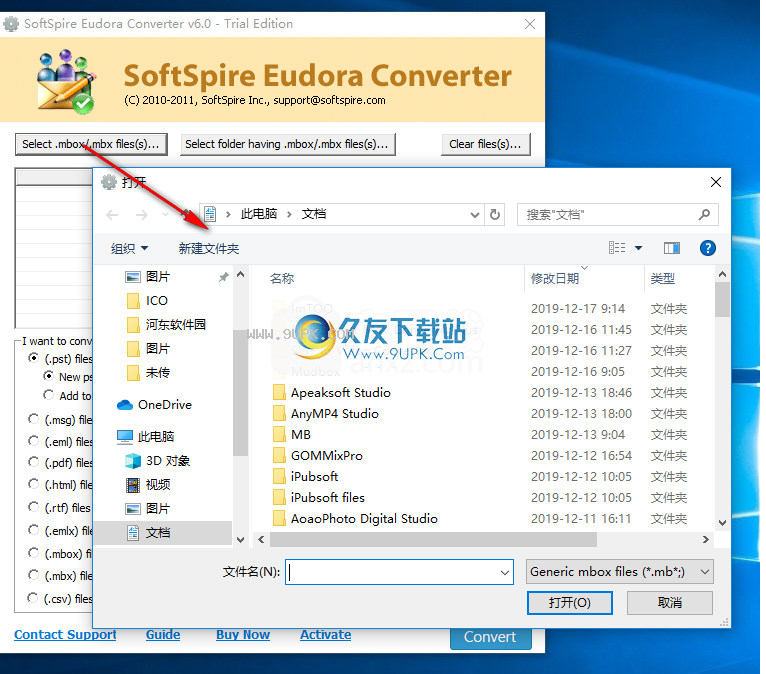Open the Generic mbox files type dropdown
This screenshot has width=766, height=674.
click(x=619, y=572)
